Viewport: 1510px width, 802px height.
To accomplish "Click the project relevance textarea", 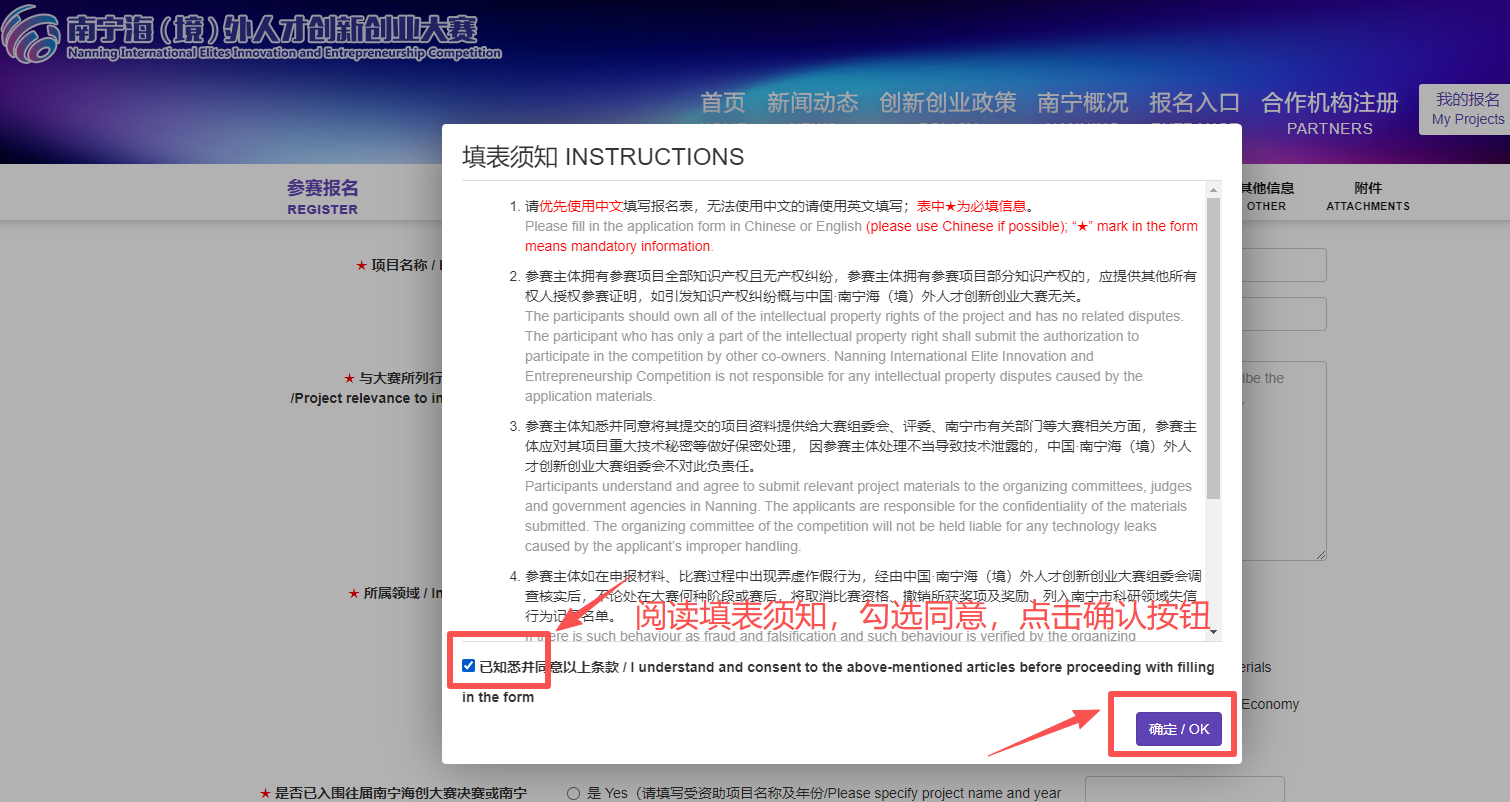I will pos(1284,461).
